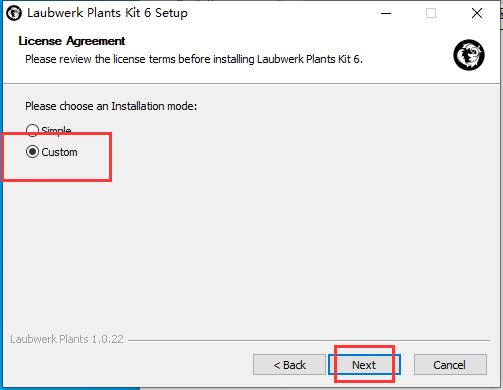Click the license review instruction text
Image resolution: width=503 pixels, height=390 pixels.
tap(194, 59)
